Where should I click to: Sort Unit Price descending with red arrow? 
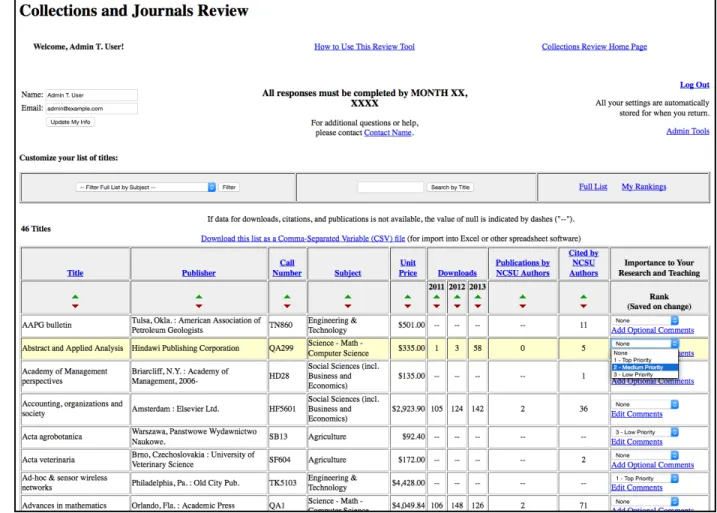[x=407, y=306]
